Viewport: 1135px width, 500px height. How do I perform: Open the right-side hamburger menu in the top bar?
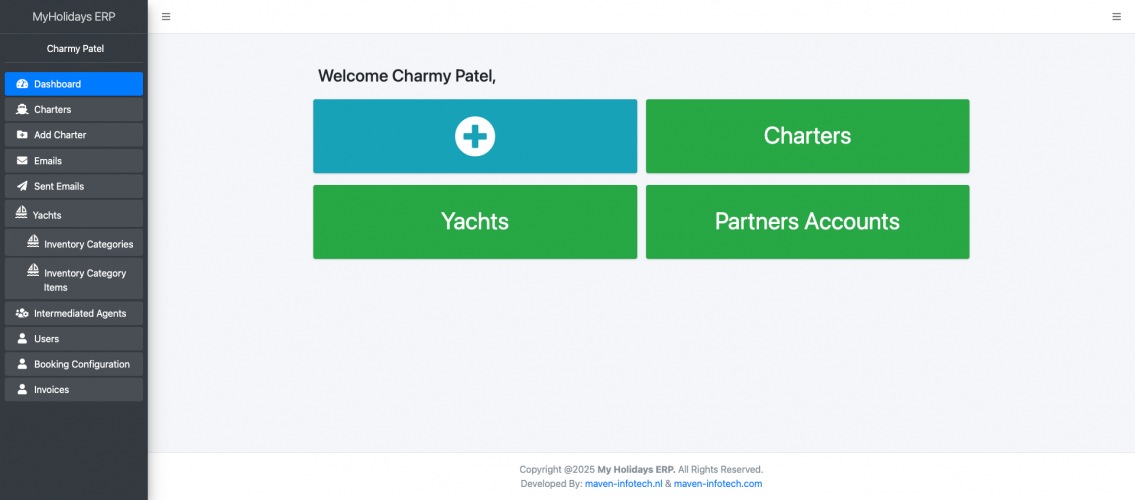point(1116,17)
